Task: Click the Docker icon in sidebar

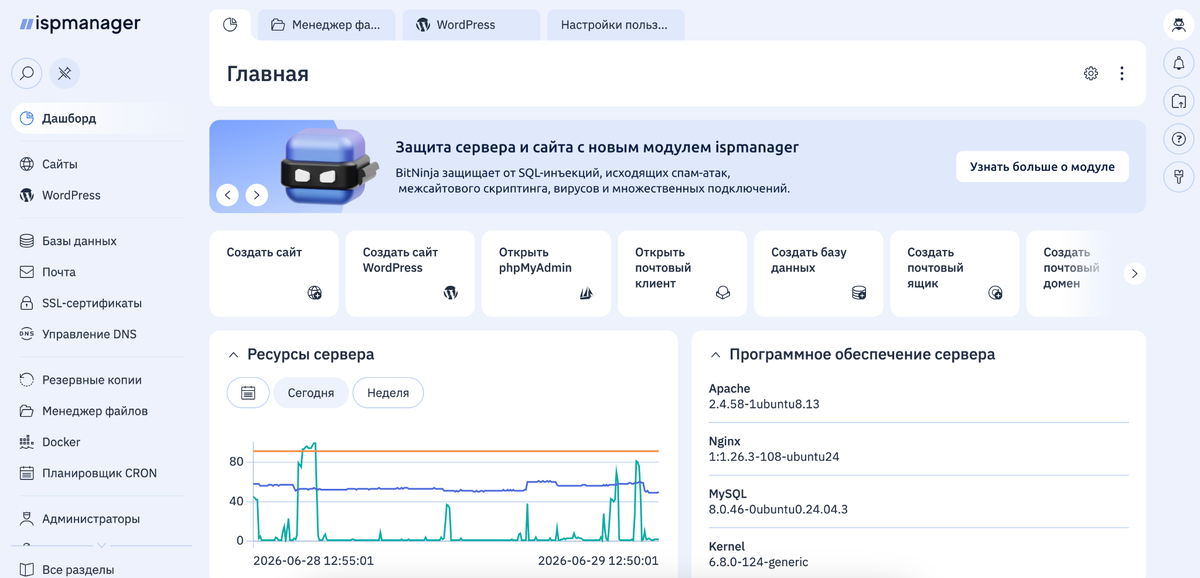Action: point(27,442)
